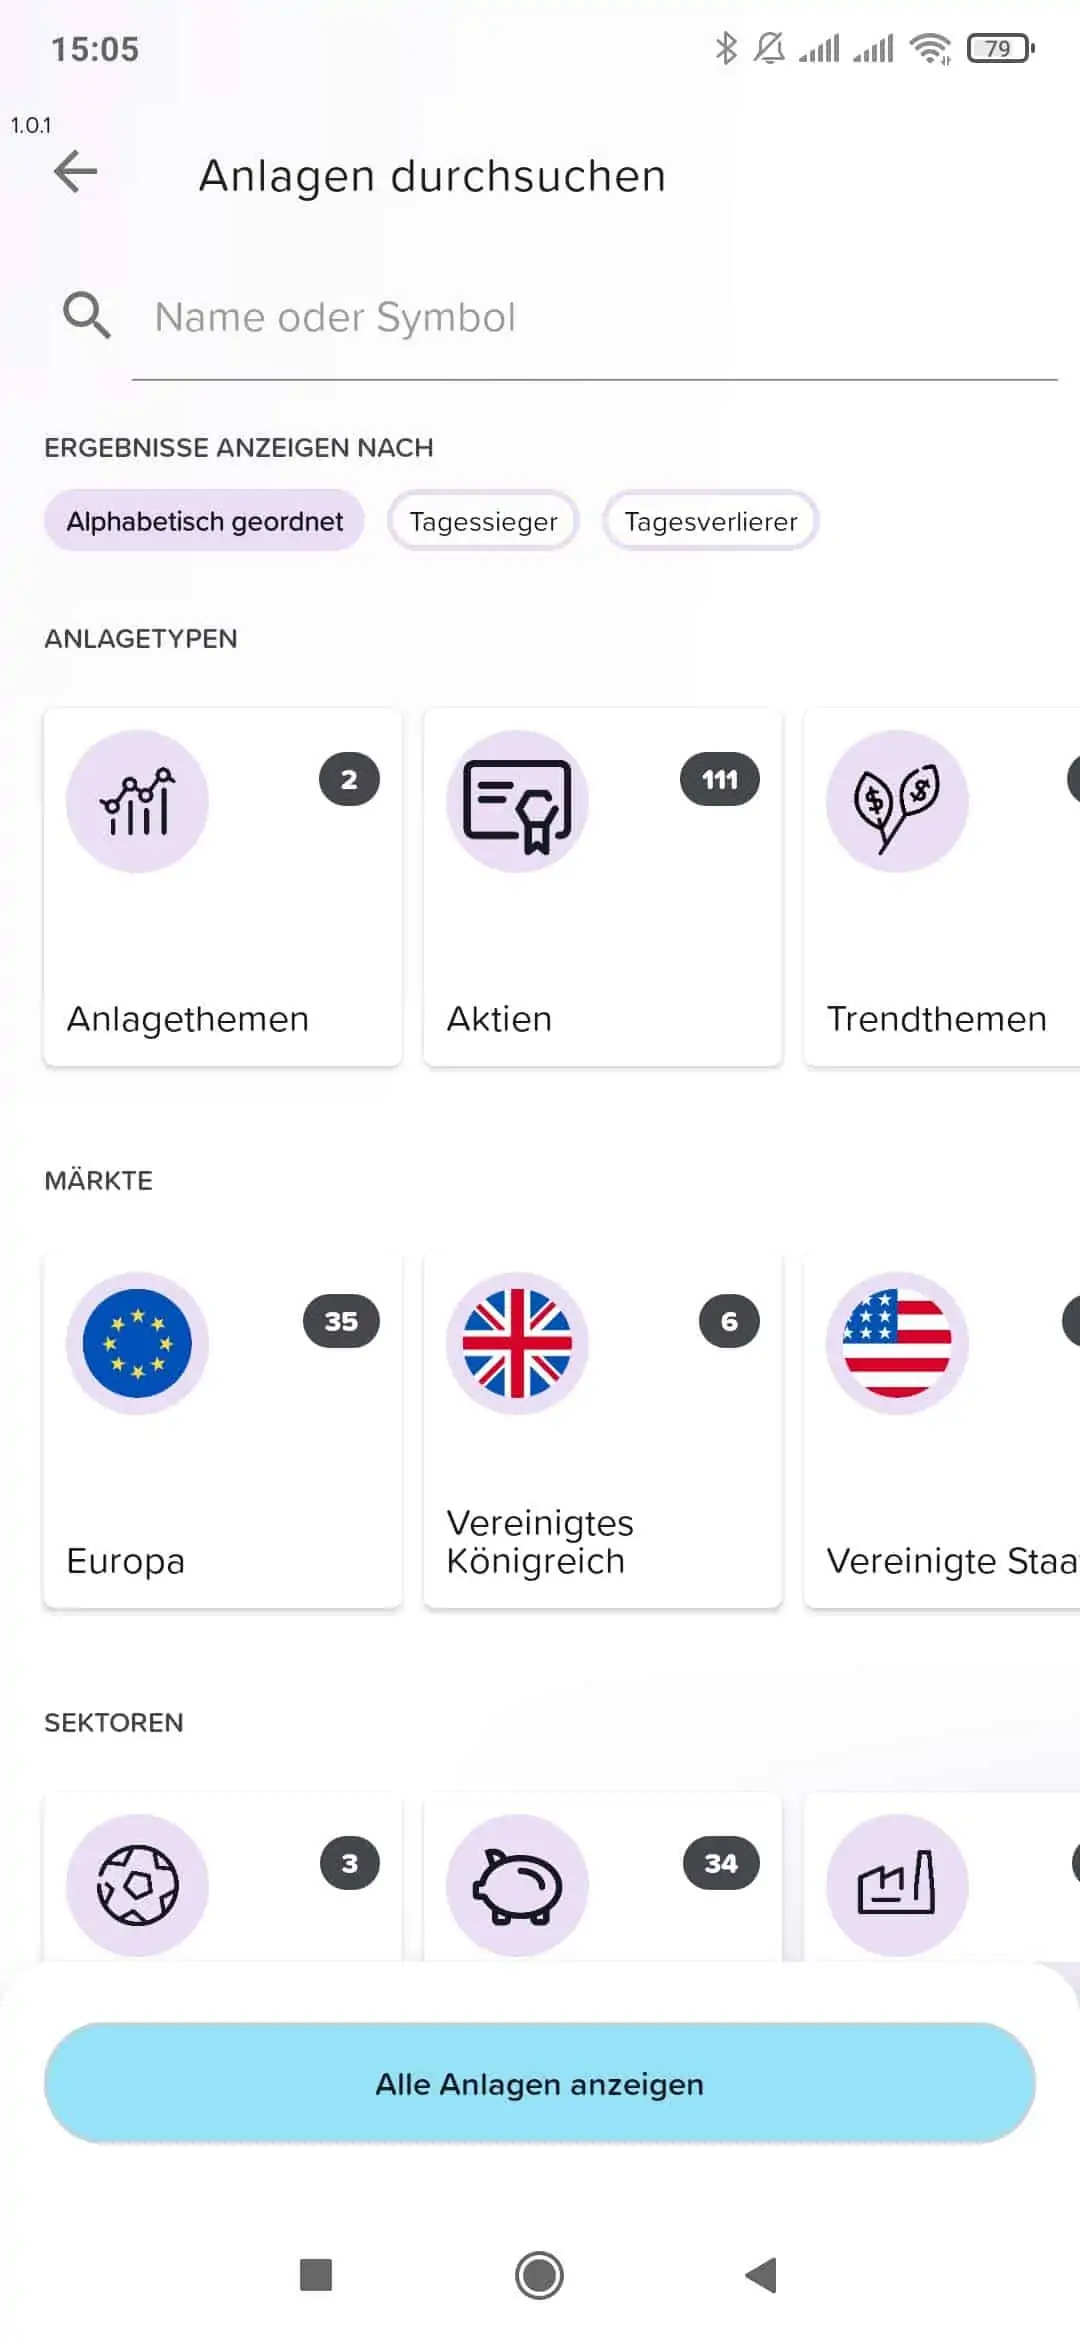Viewport: 1080px width, 2340px height.
Task: Select the Vereinigte Staaten US flag market
Action: point(942,1430)
